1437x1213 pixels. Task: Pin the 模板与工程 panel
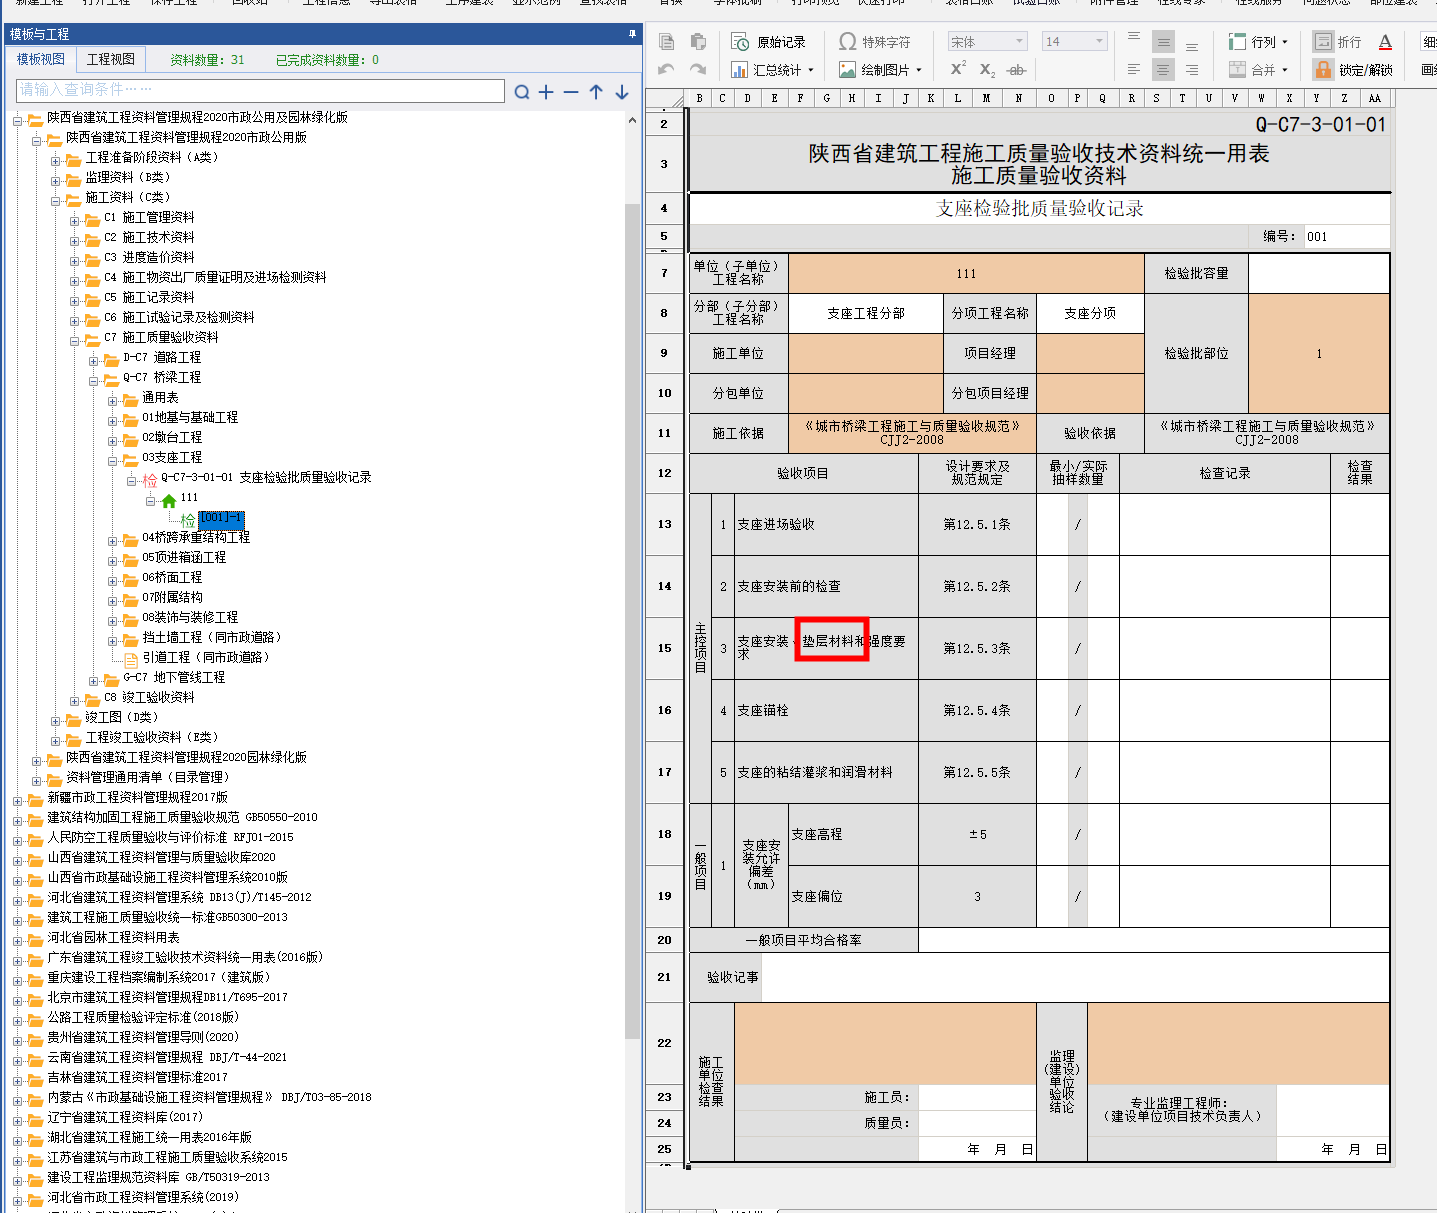pos(632,34)
